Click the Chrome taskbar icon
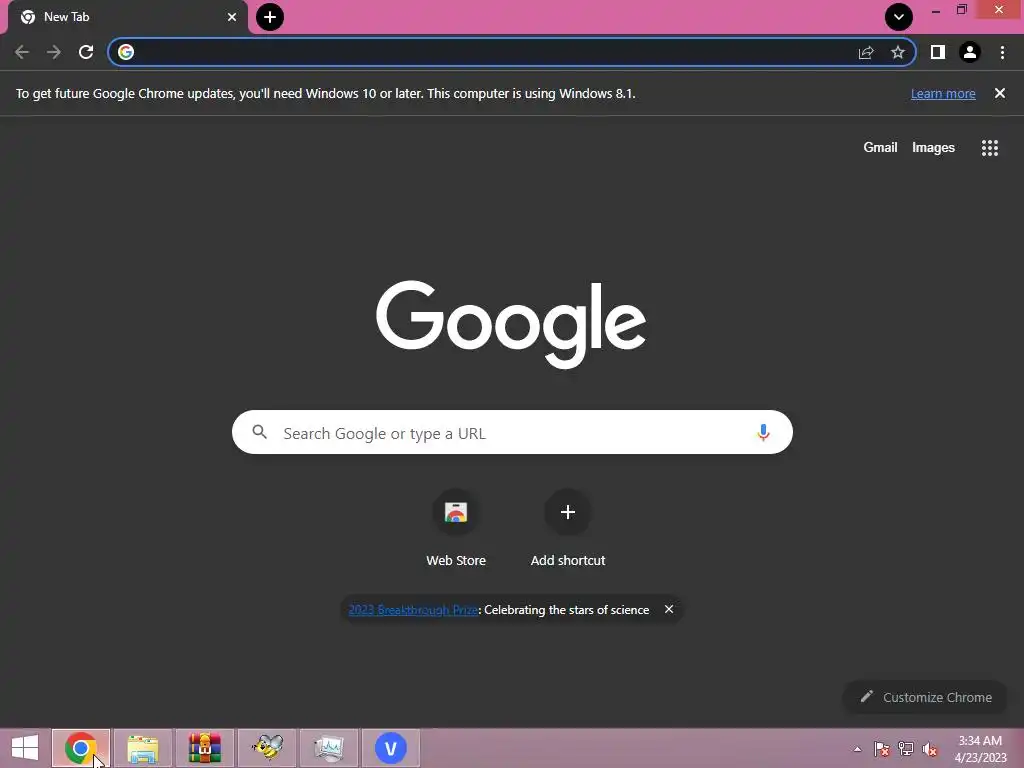Image resolution: width=1024 pixels, height=768 pixels. pos(81,748)
